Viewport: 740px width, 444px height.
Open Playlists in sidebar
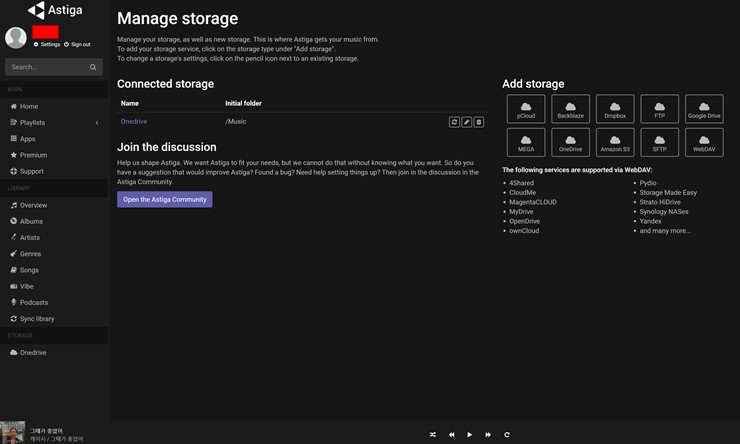tap(28, 122)
